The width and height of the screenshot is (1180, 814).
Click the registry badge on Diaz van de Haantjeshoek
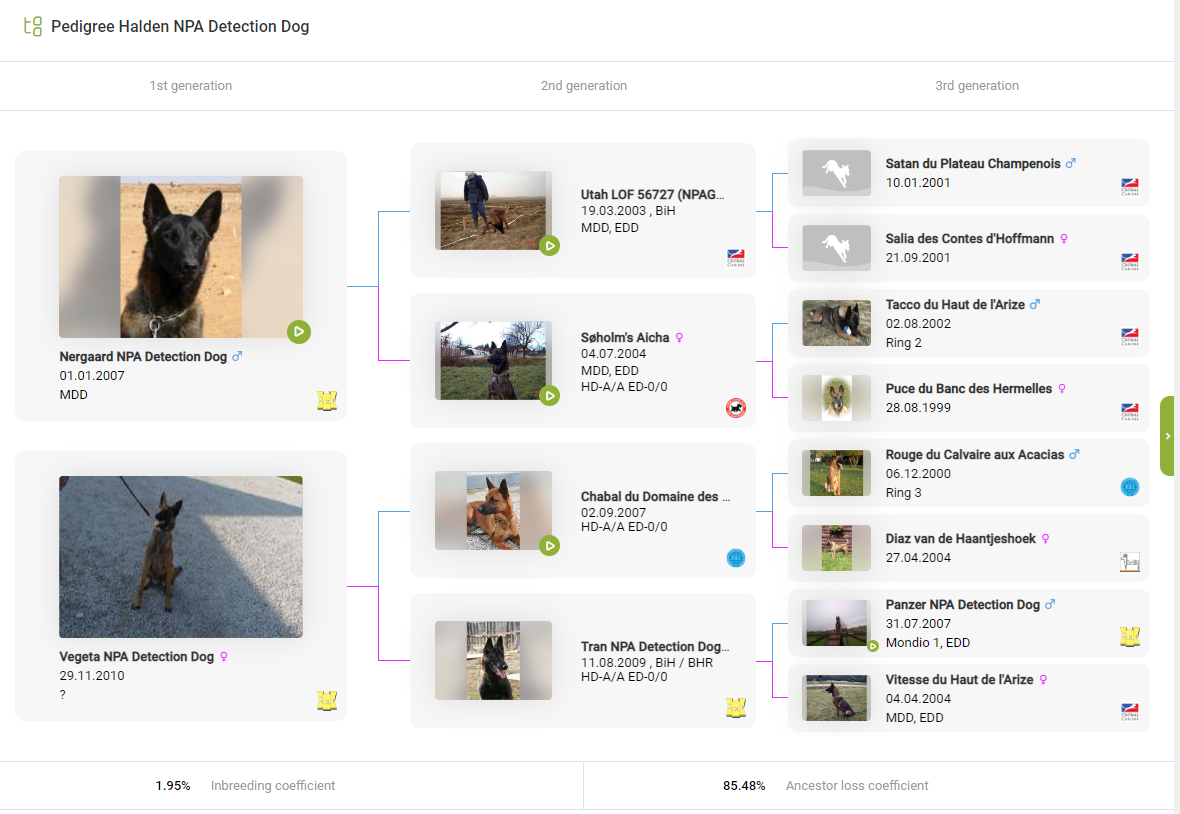click(1130, 562)
